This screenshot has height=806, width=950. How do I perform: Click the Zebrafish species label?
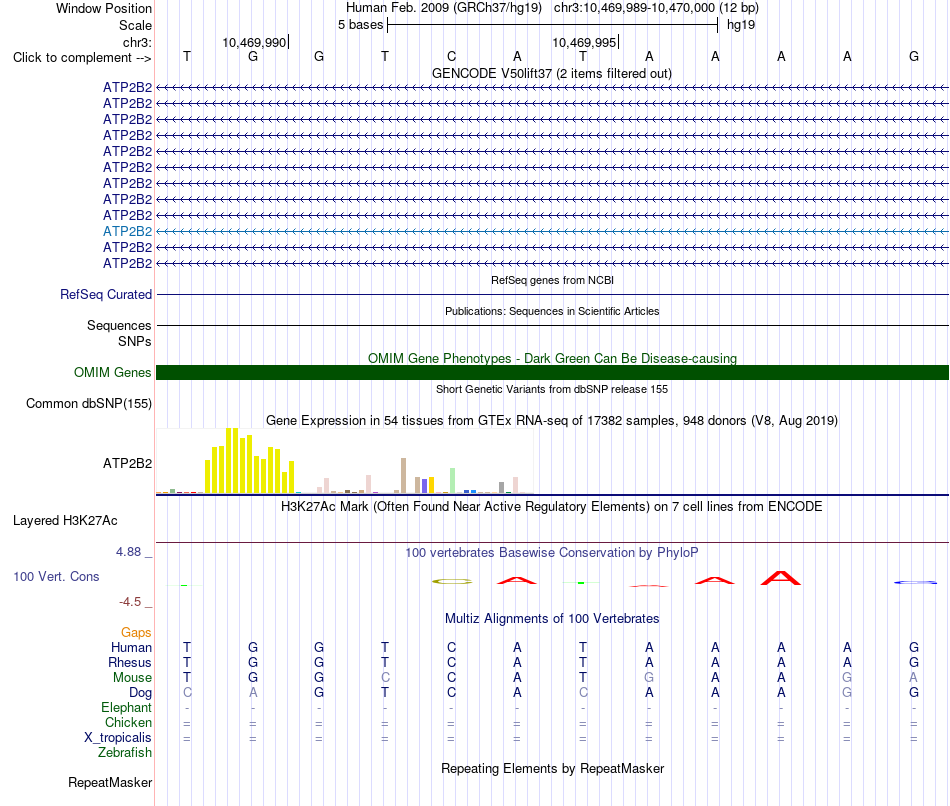(x=125, y=752)
